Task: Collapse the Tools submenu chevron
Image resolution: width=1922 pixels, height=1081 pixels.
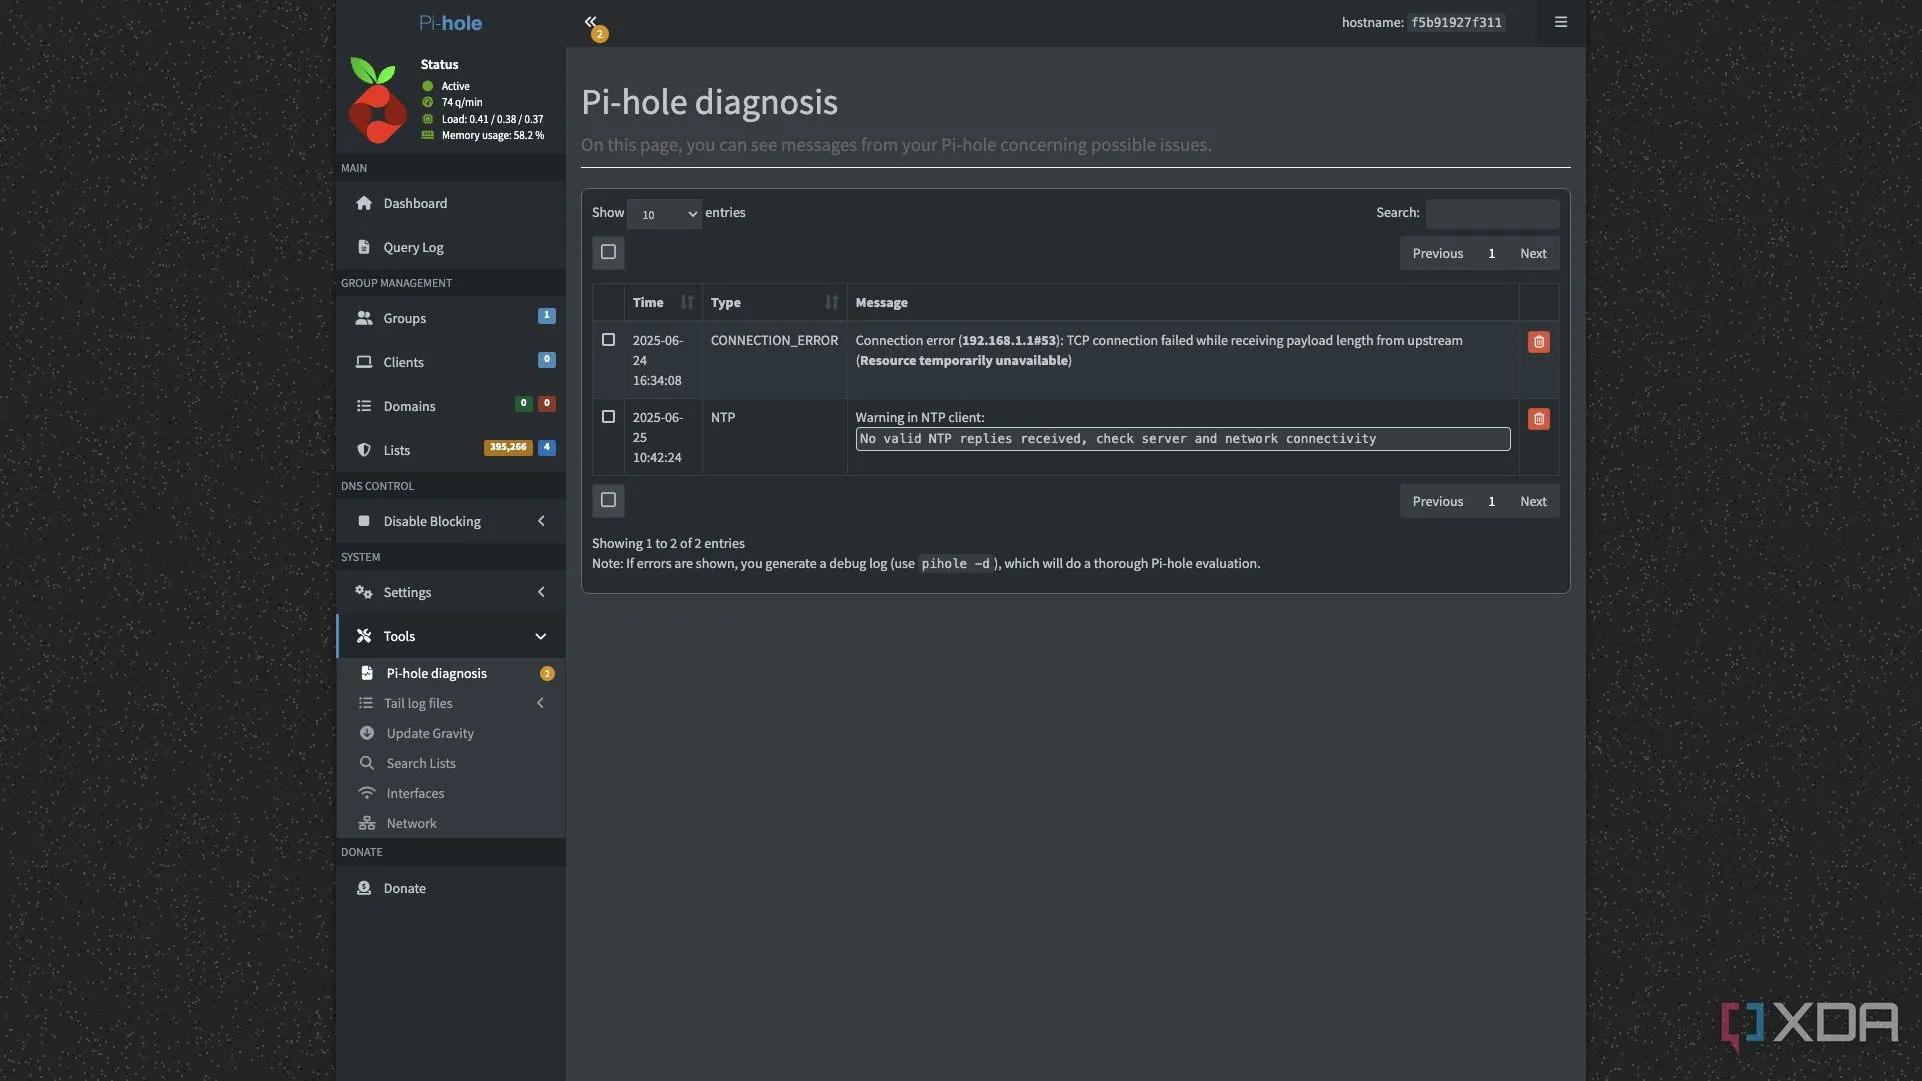Action: coord(541,636)
